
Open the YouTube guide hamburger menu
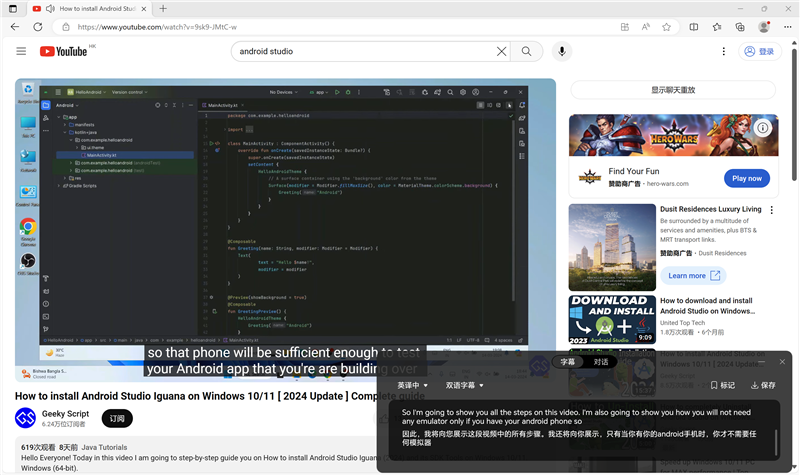(x=21, y=51)
